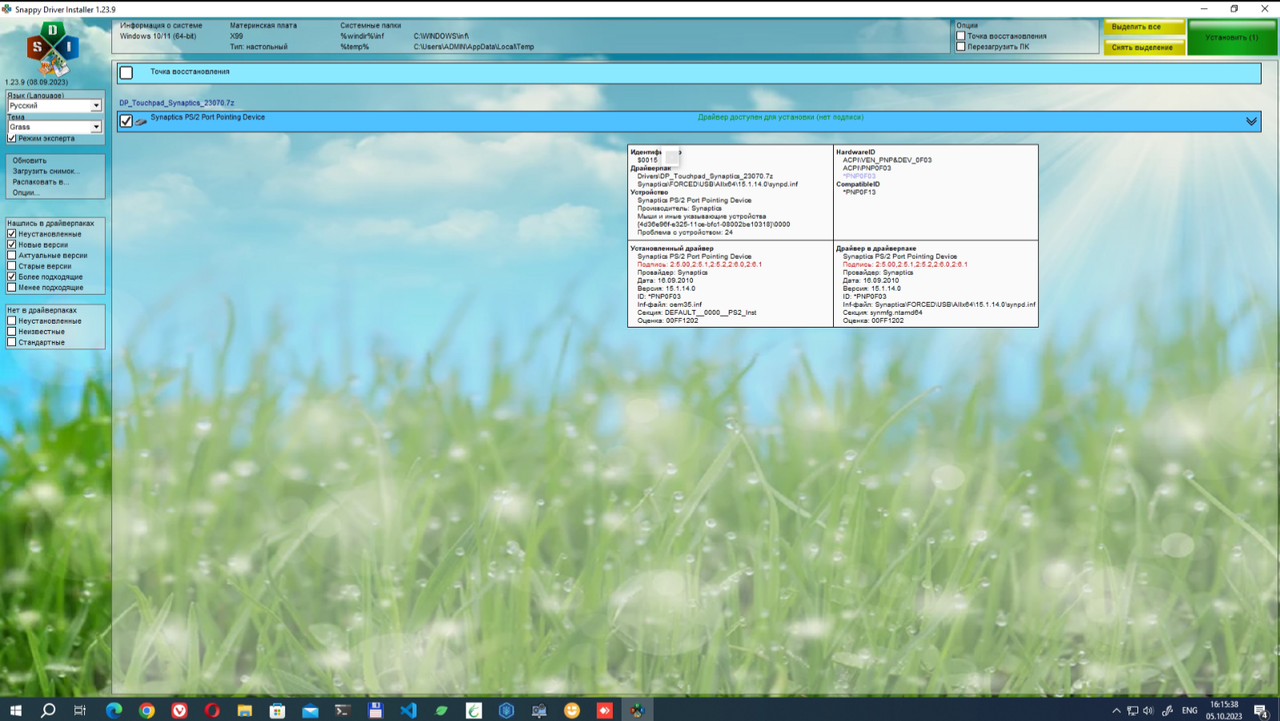1280x721 pixels.
Task: Open Visual Studio Code from the taskbar
Action: 408,710
